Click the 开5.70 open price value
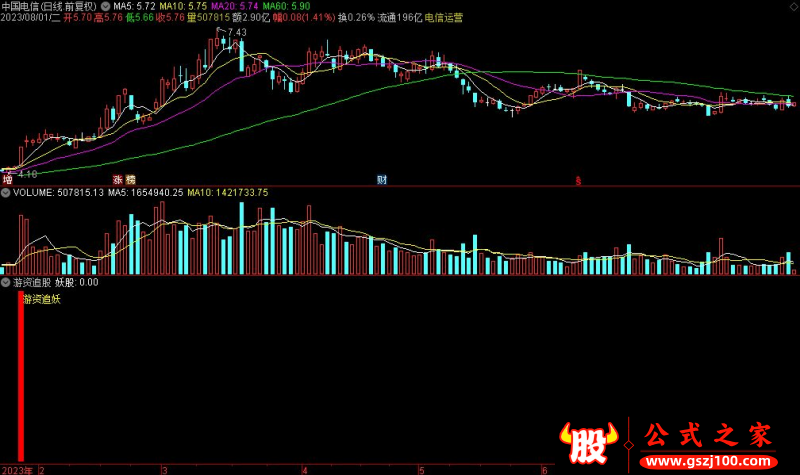 point(78,18)
